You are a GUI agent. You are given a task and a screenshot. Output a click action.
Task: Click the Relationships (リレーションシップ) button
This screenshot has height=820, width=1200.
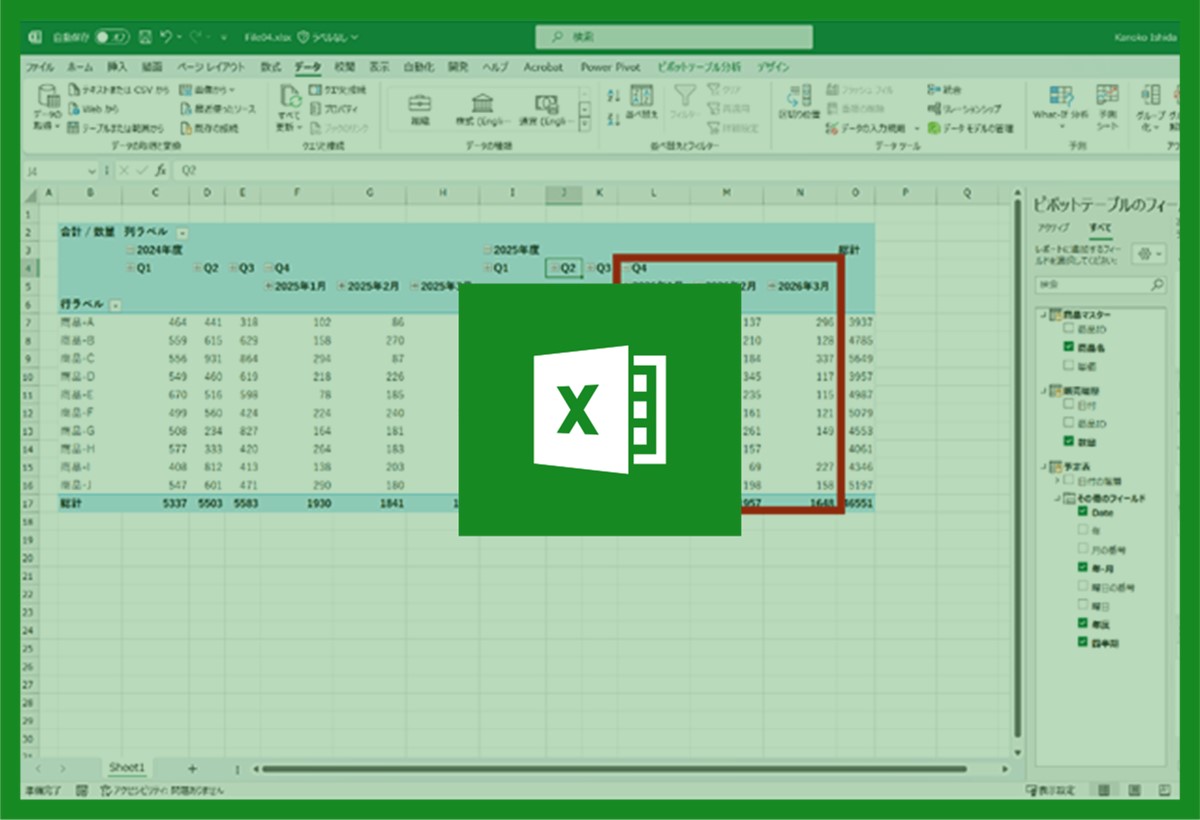[963, 109]
